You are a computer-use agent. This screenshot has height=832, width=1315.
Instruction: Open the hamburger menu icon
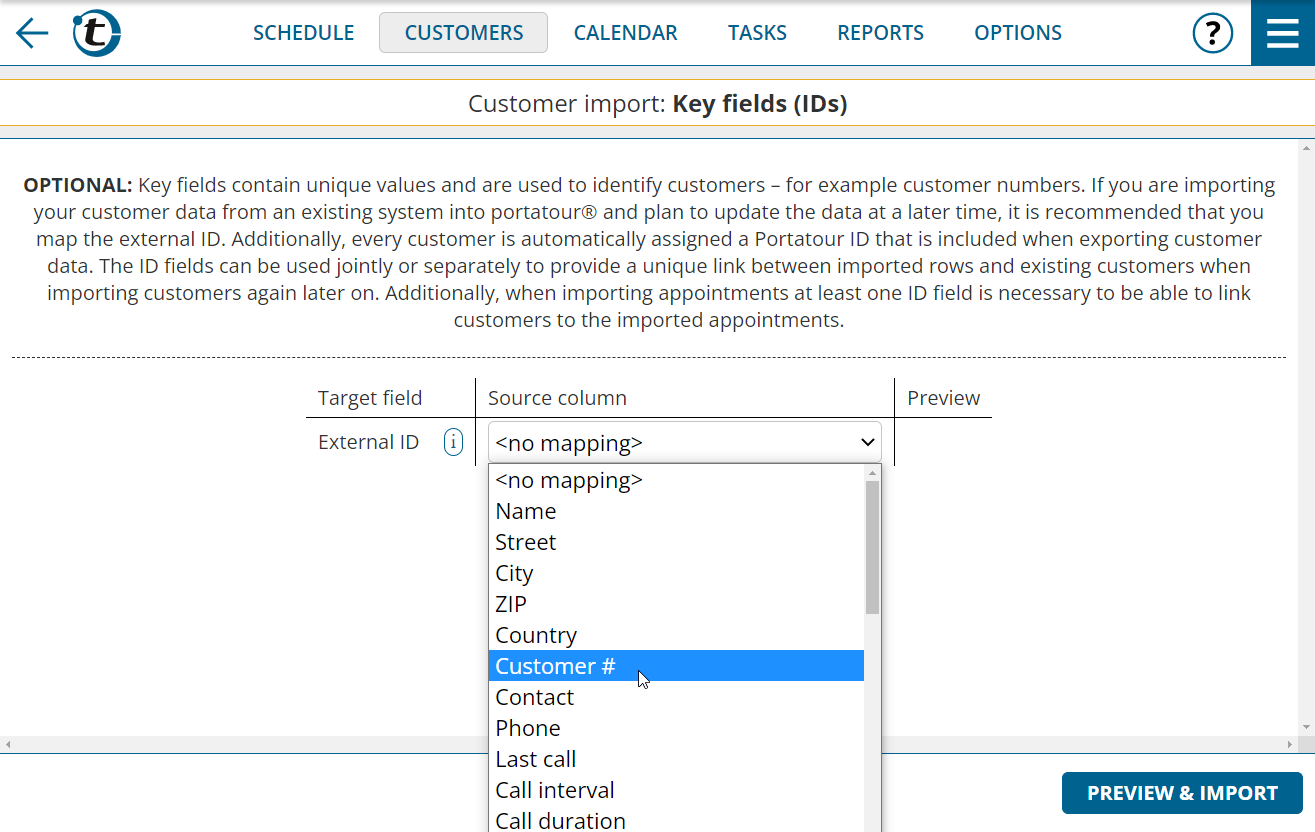click(x=1281, y=32)
